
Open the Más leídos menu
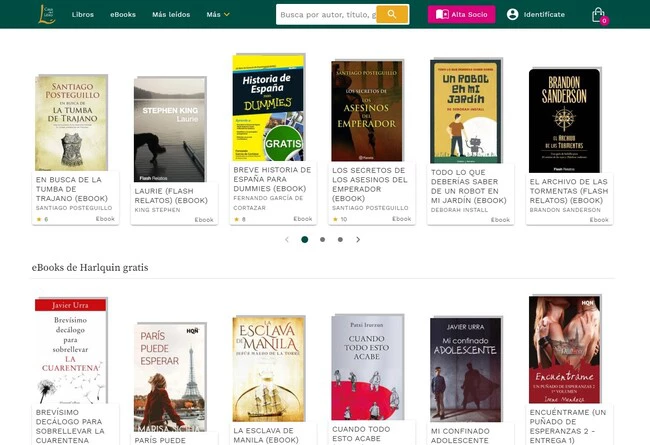pos(171,15)
